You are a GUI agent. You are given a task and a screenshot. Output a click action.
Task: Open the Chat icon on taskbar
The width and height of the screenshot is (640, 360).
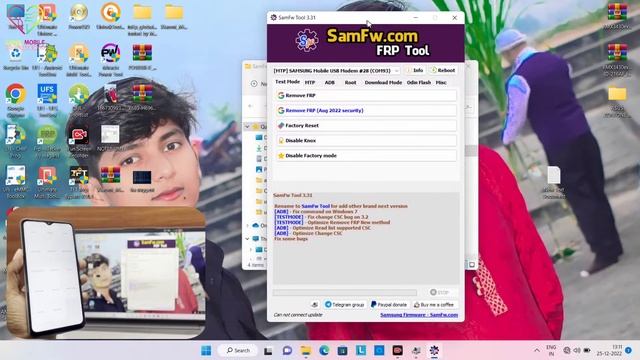287,351
